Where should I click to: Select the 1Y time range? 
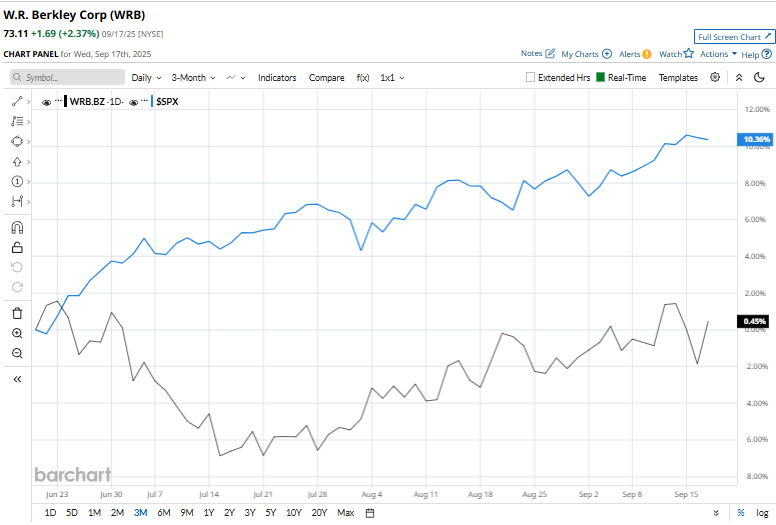pyautogui.click(x=209, y=513)
